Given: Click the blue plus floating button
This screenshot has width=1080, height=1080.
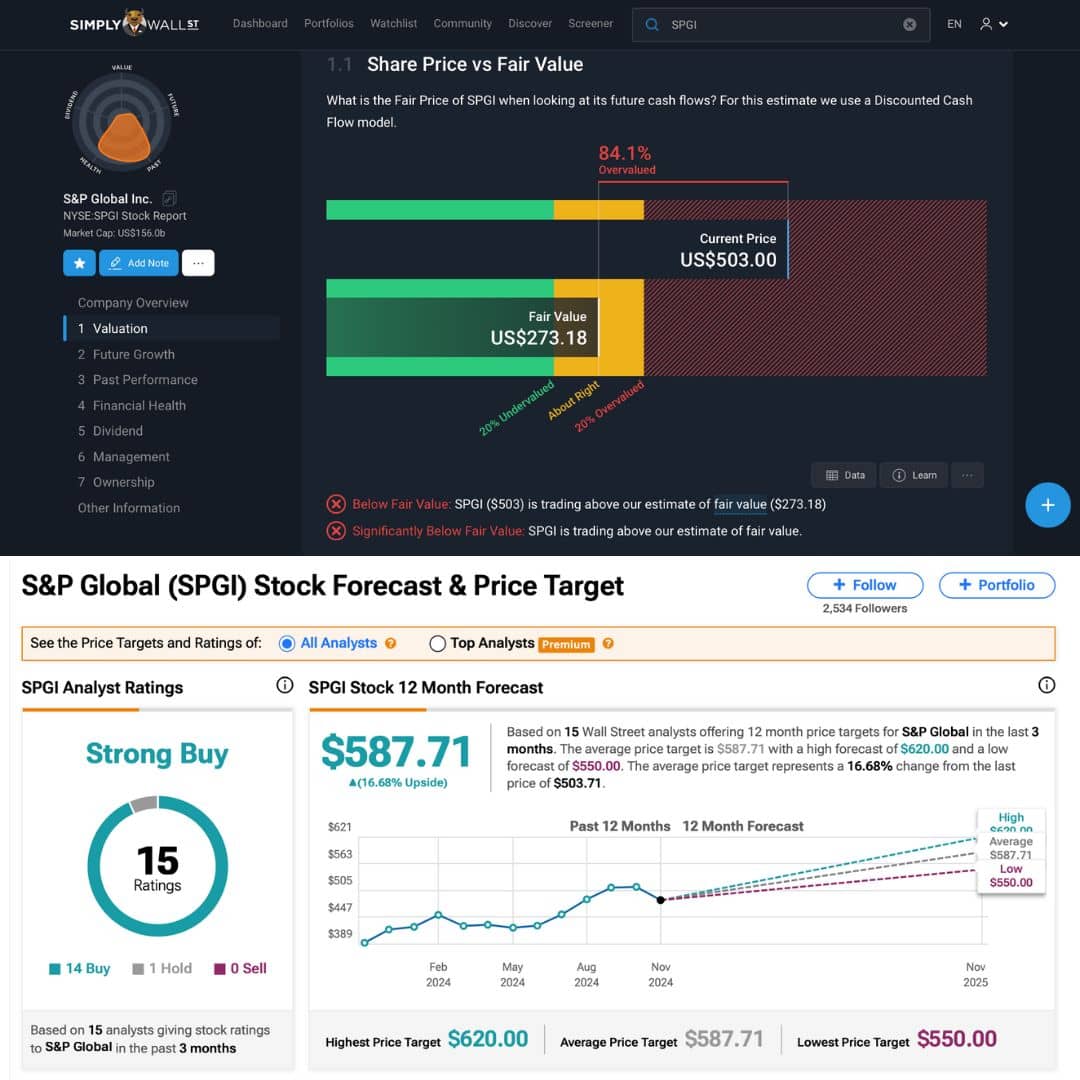Looking at the screenshot, I should pos(1048,505).
